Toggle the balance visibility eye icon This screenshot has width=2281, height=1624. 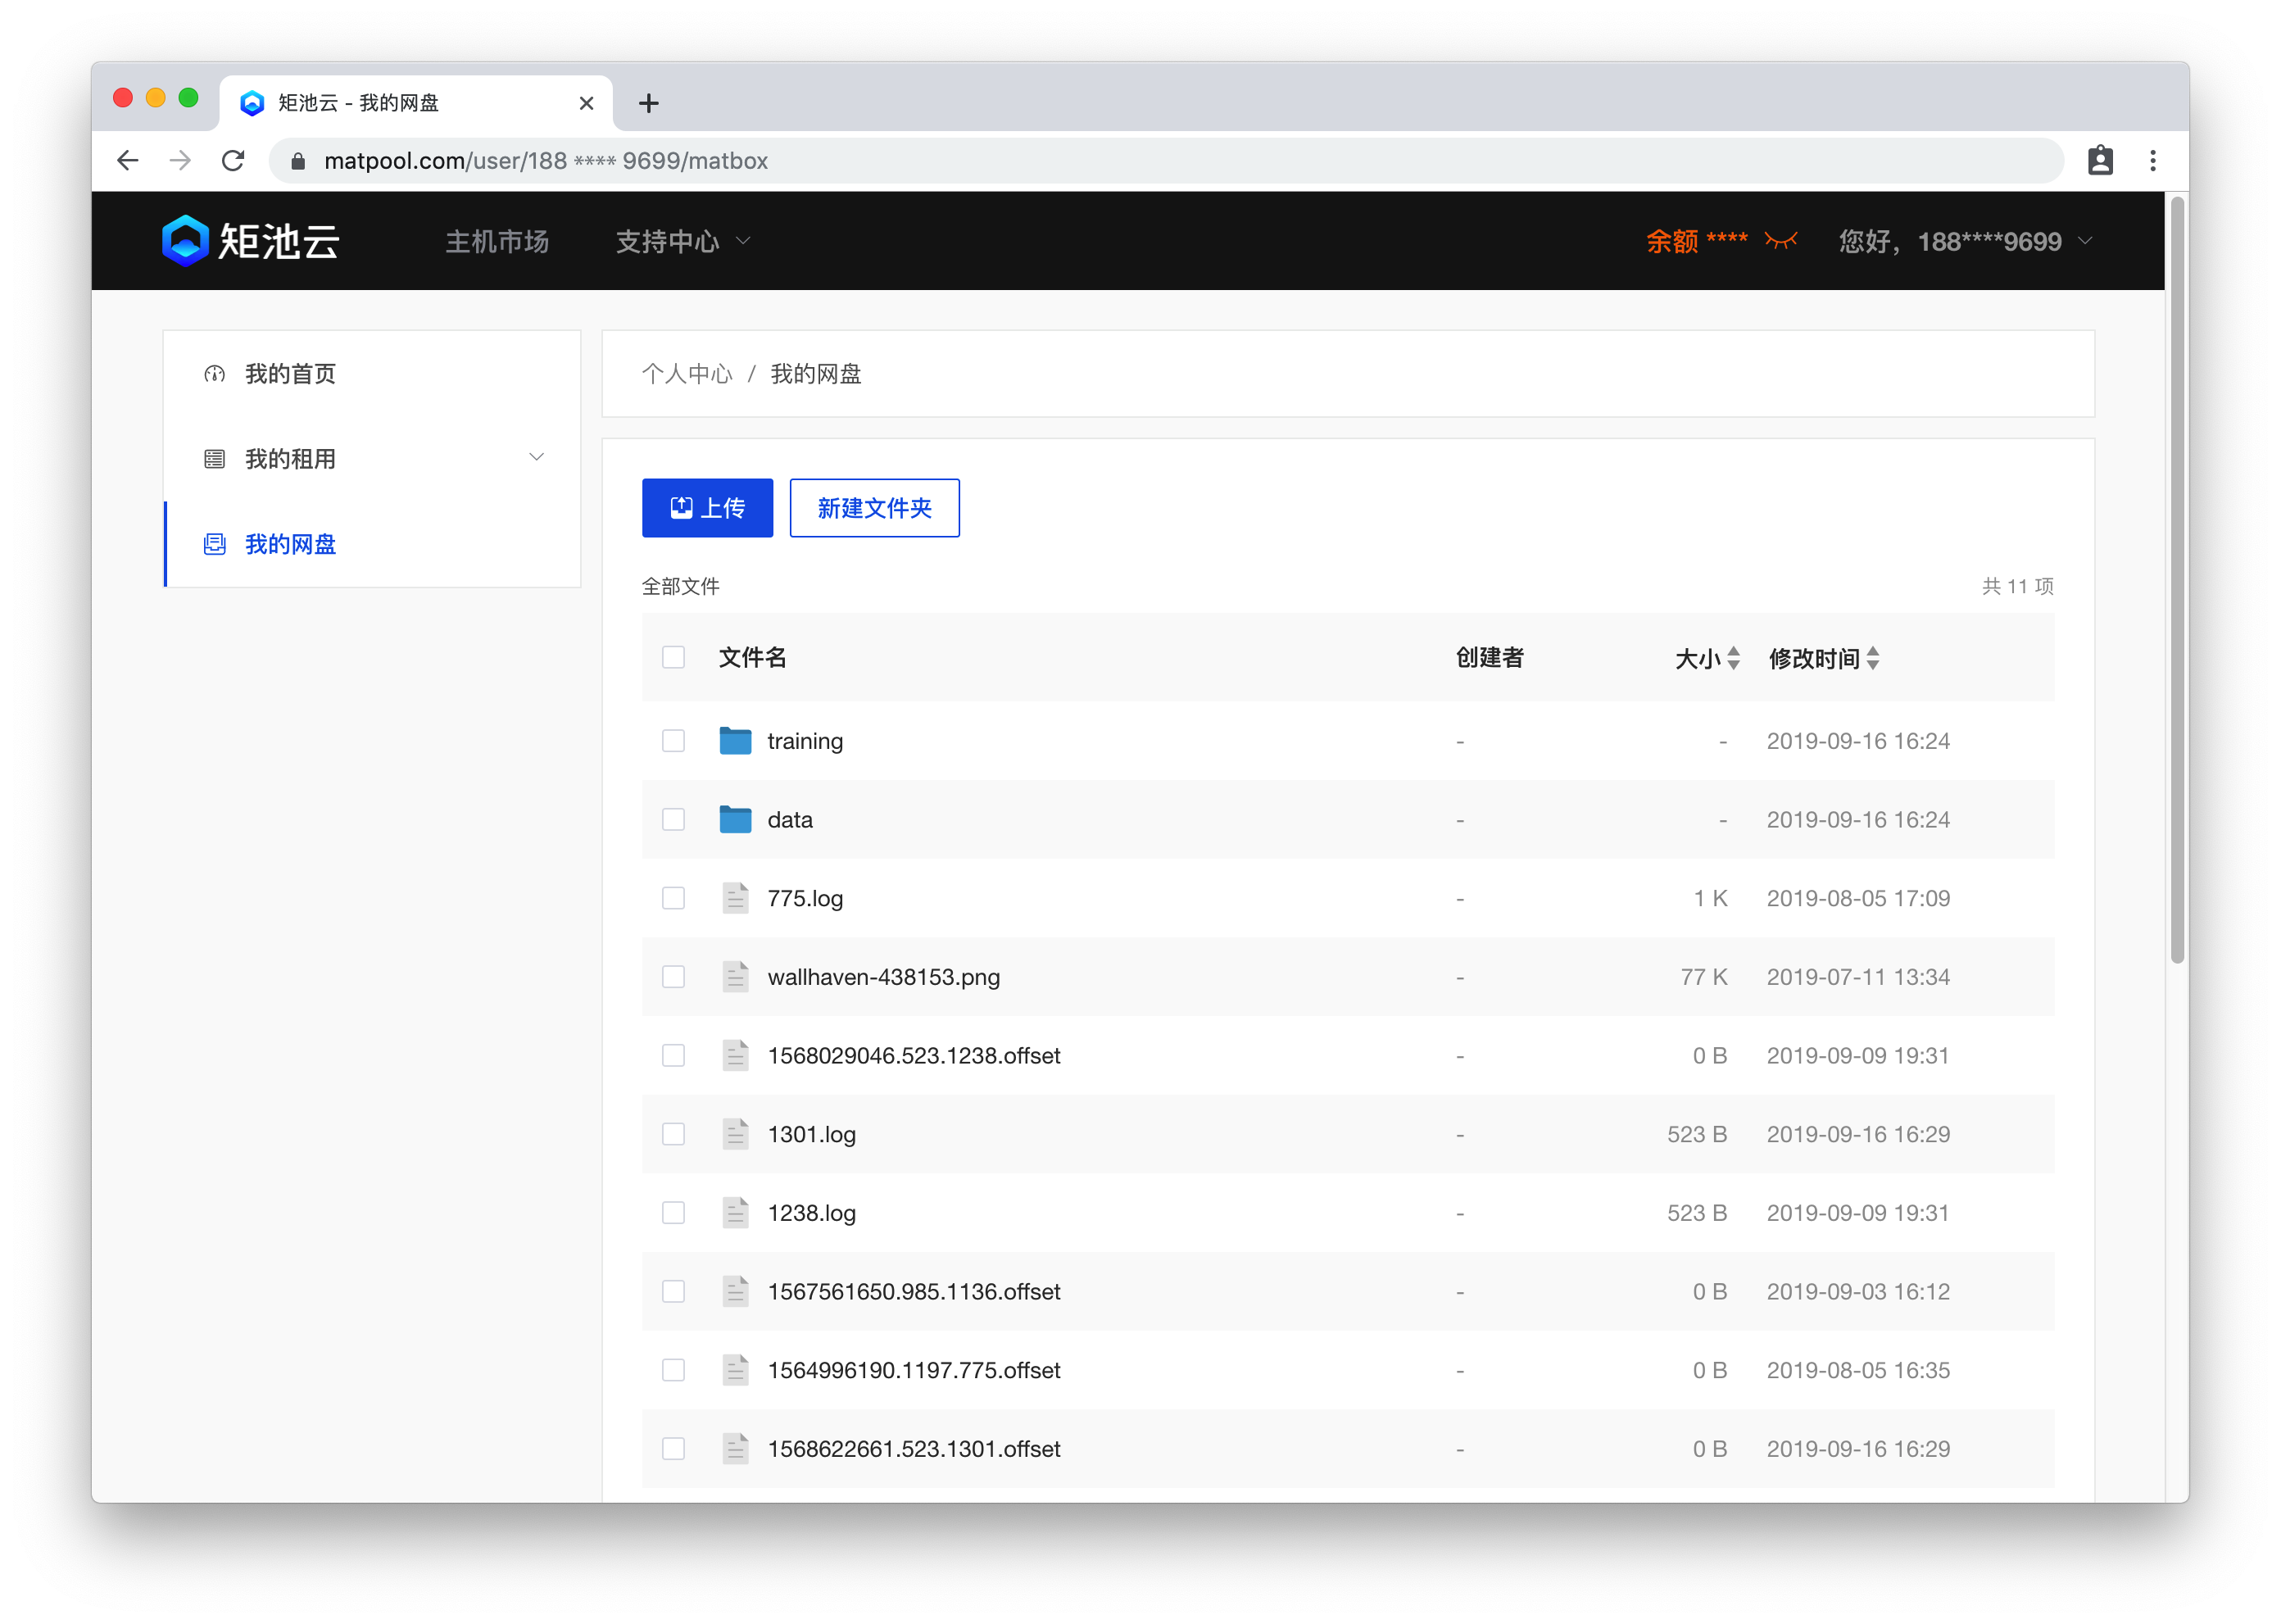[1781, 241]
